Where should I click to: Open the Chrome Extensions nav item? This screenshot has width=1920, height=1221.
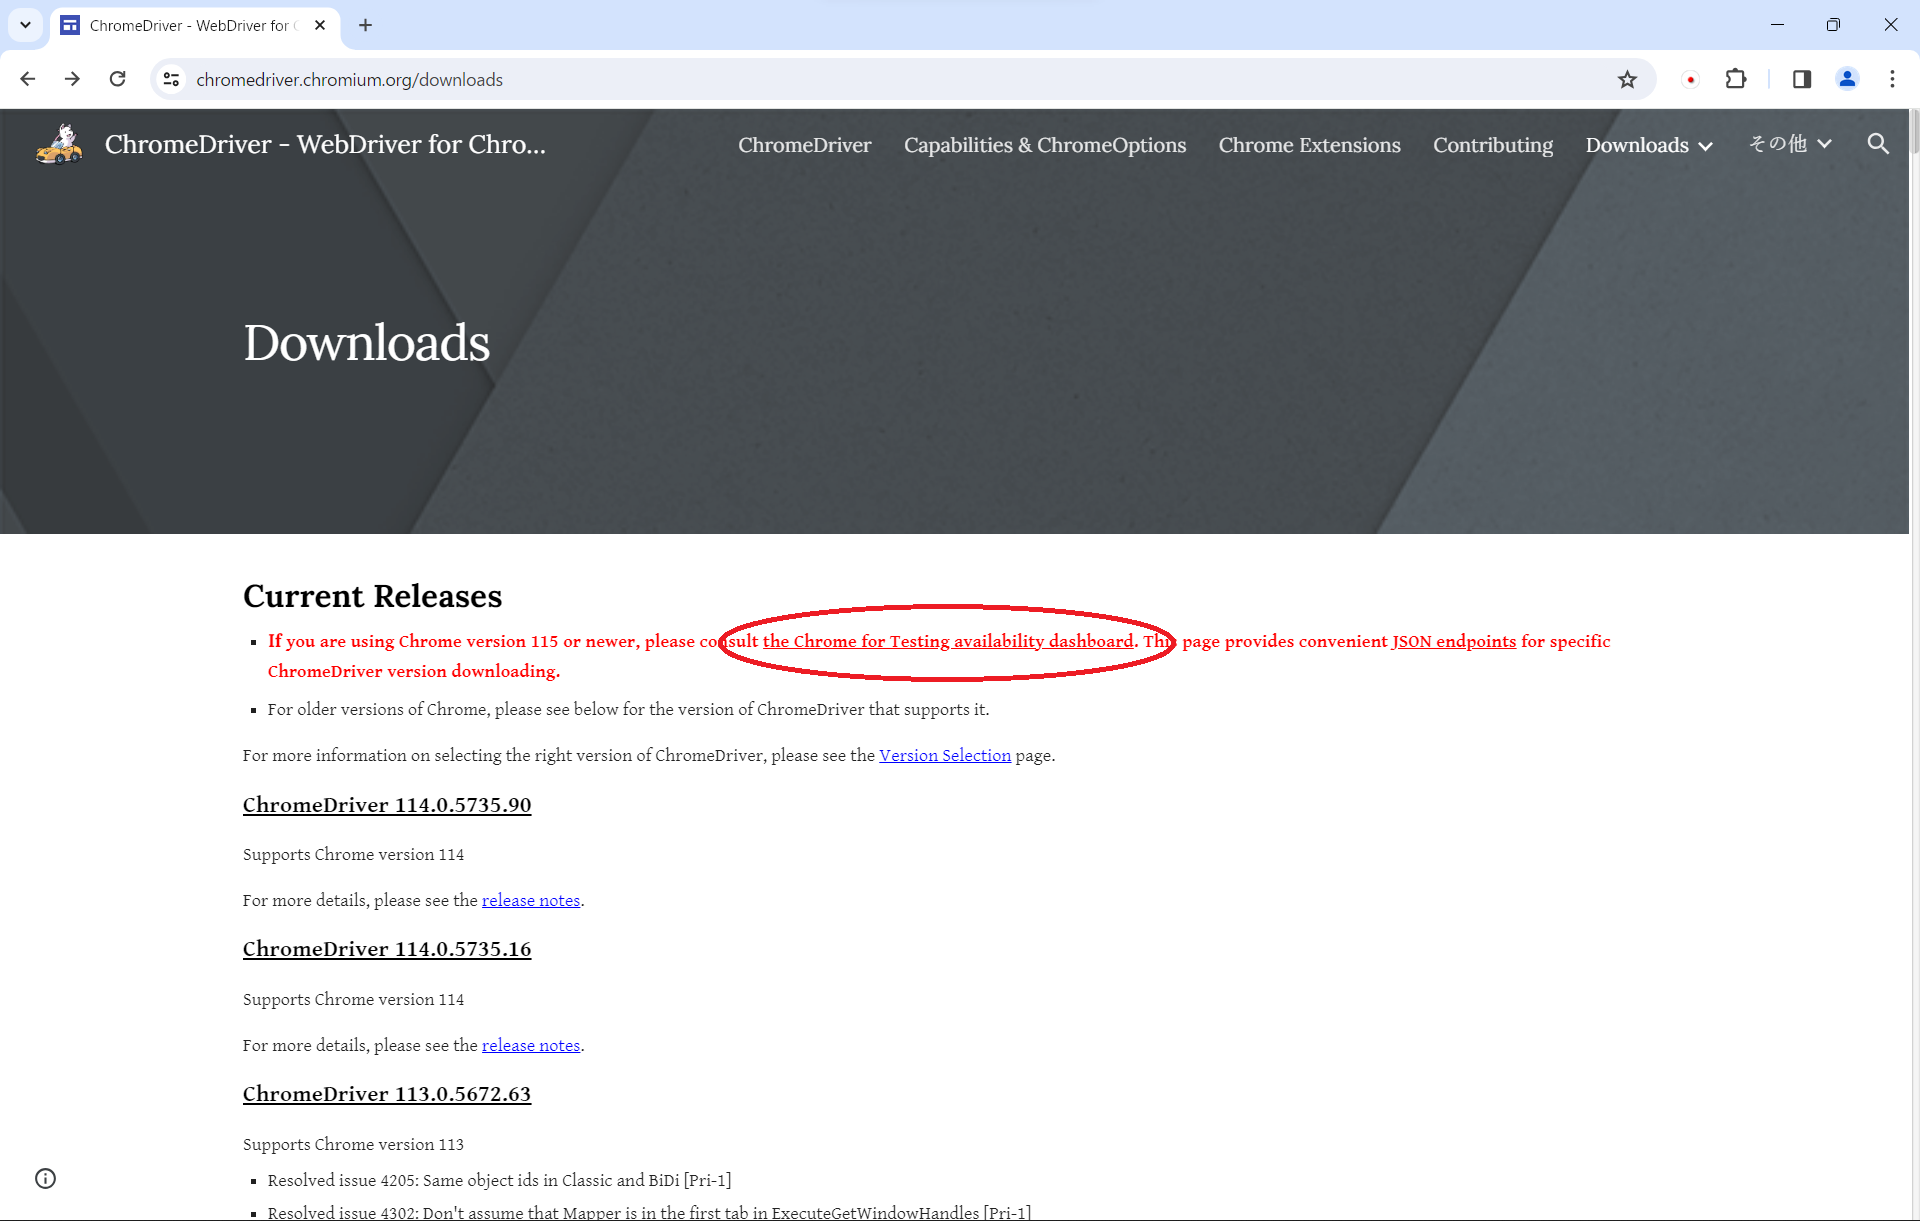pyautogui.click(x=1309, y=145)
